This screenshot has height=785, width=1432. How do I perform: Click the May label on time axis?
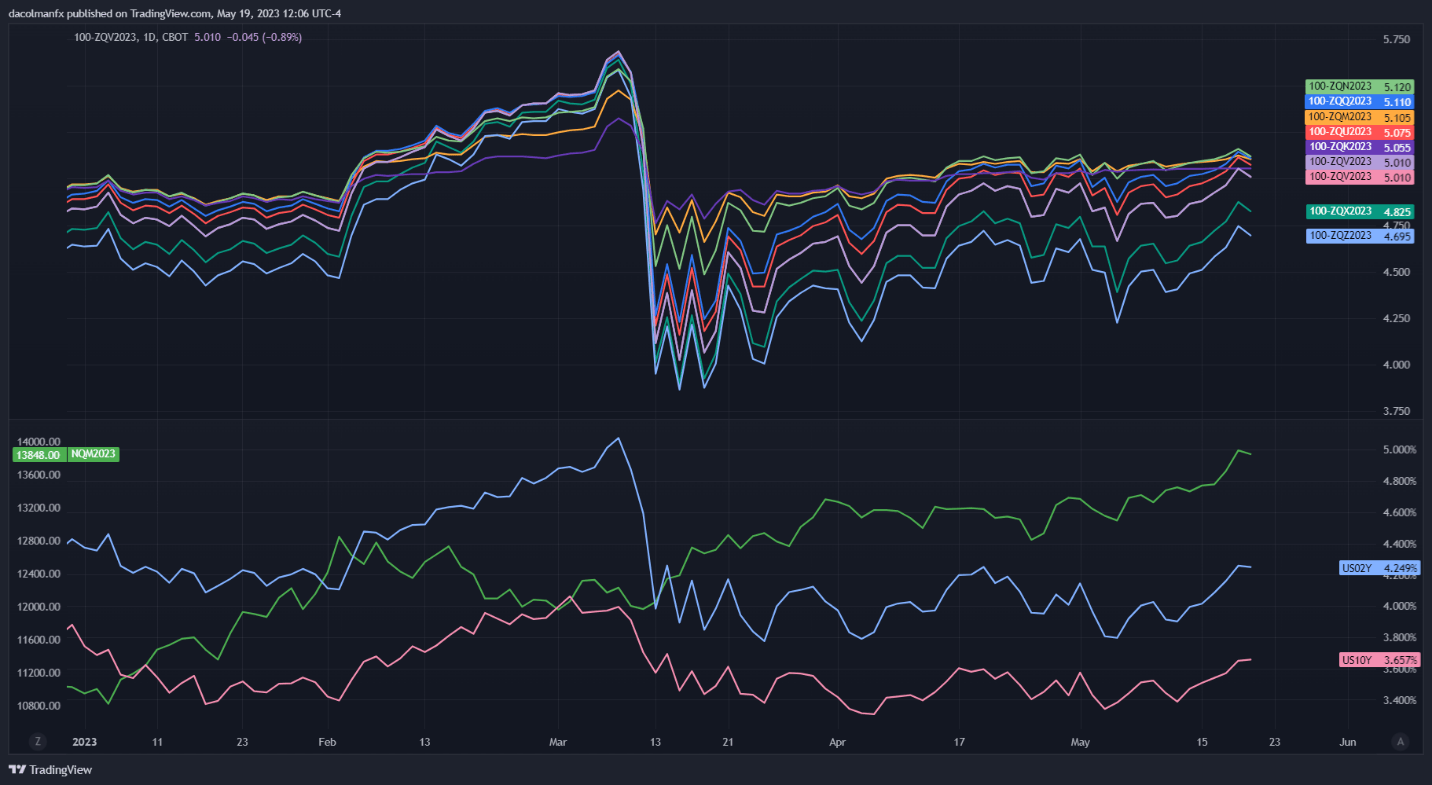click(x=1080, y=743)
